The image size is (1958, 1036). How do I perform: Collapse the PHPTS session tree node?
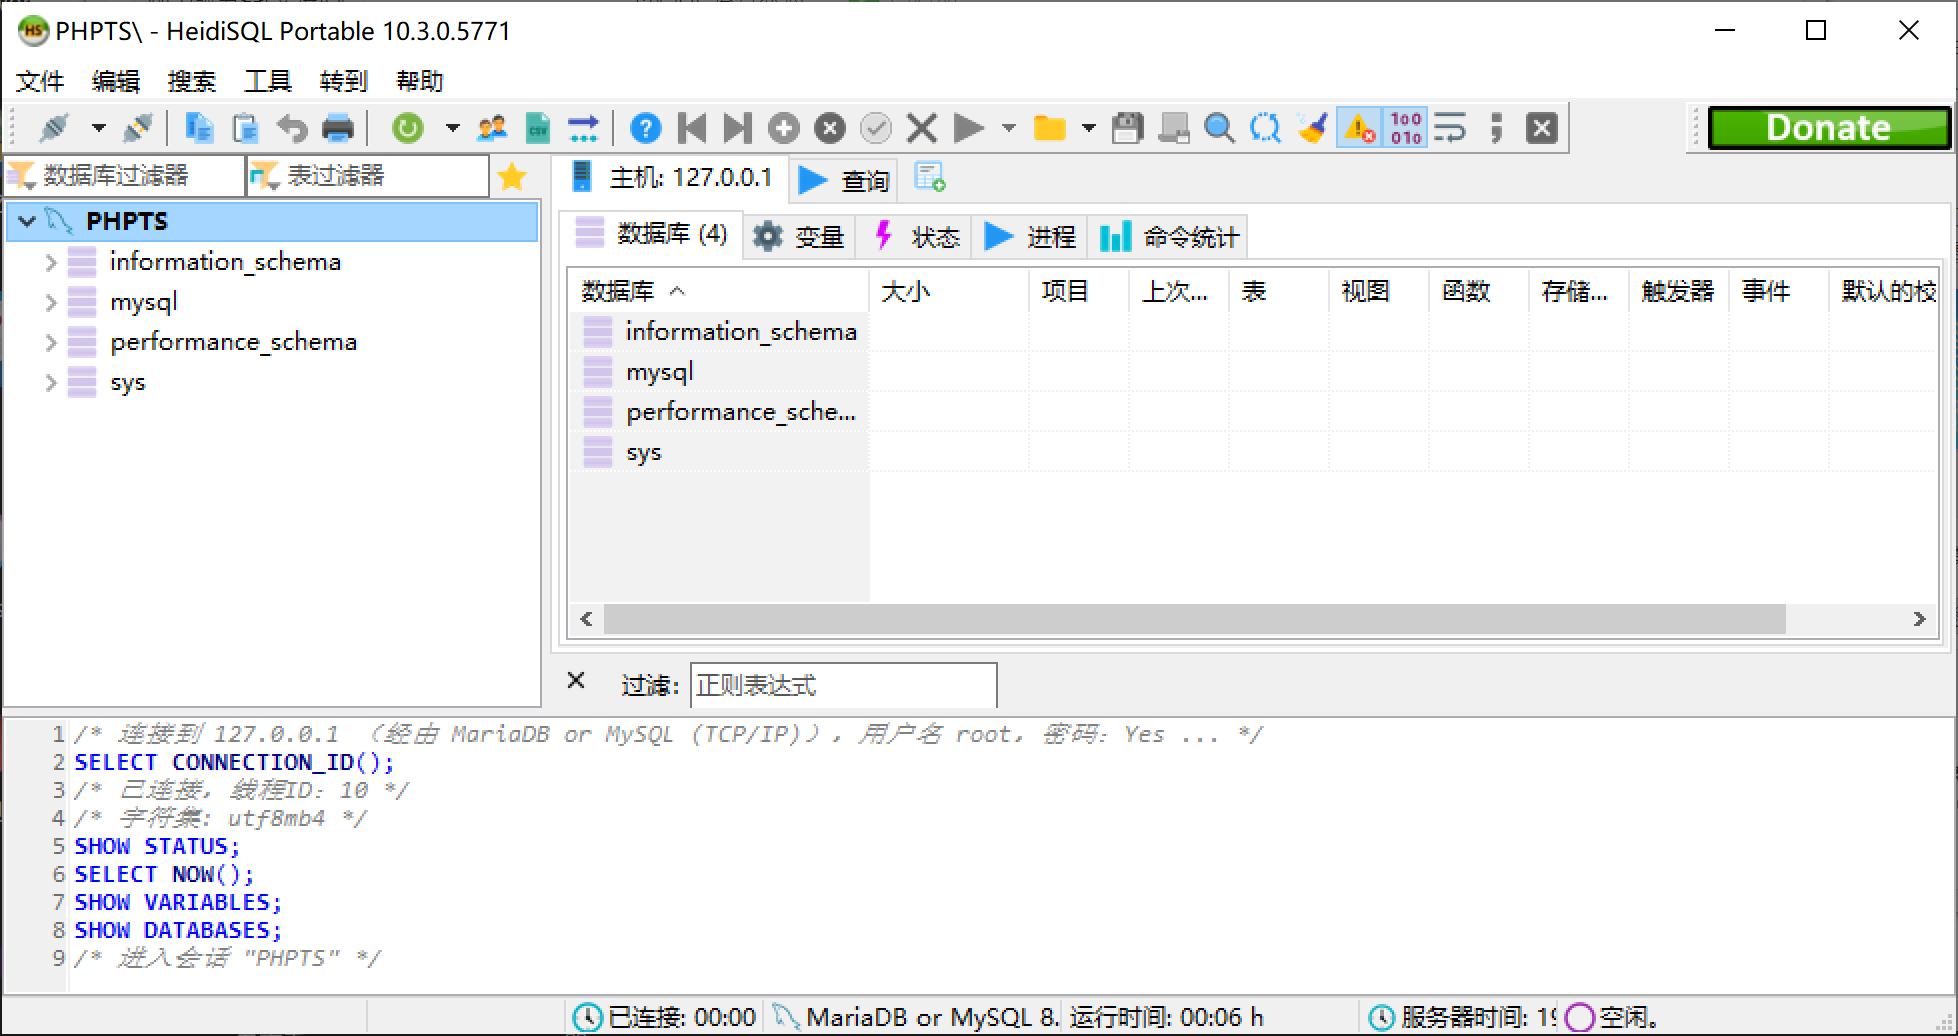click(27, 221)
